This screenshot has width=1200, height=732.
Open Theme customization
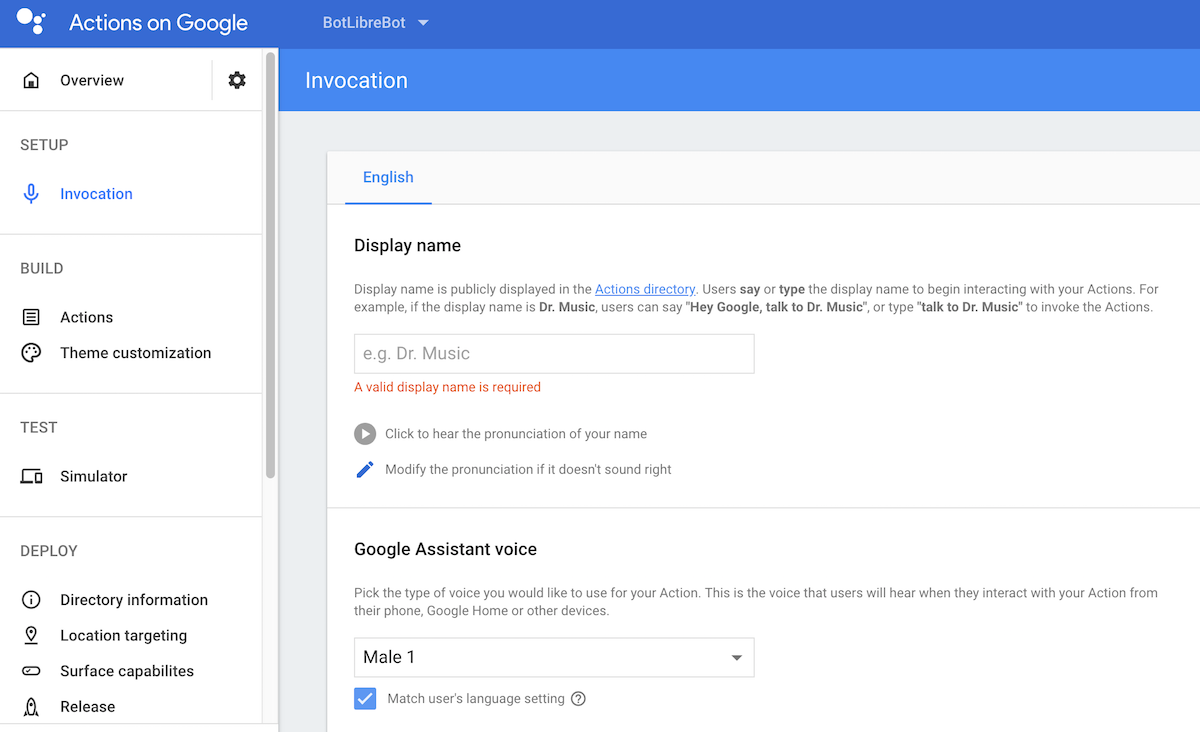point(136,353)
